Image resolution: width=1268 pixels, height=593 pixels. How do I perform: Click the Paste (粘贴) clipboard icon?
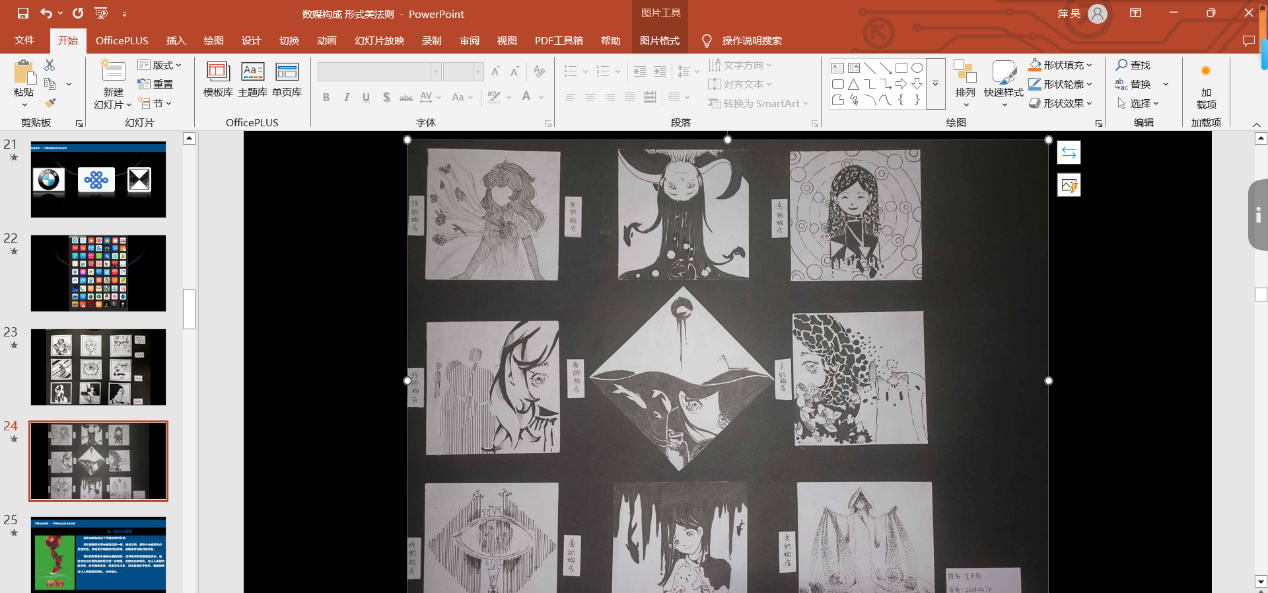(x=24, y=74)
